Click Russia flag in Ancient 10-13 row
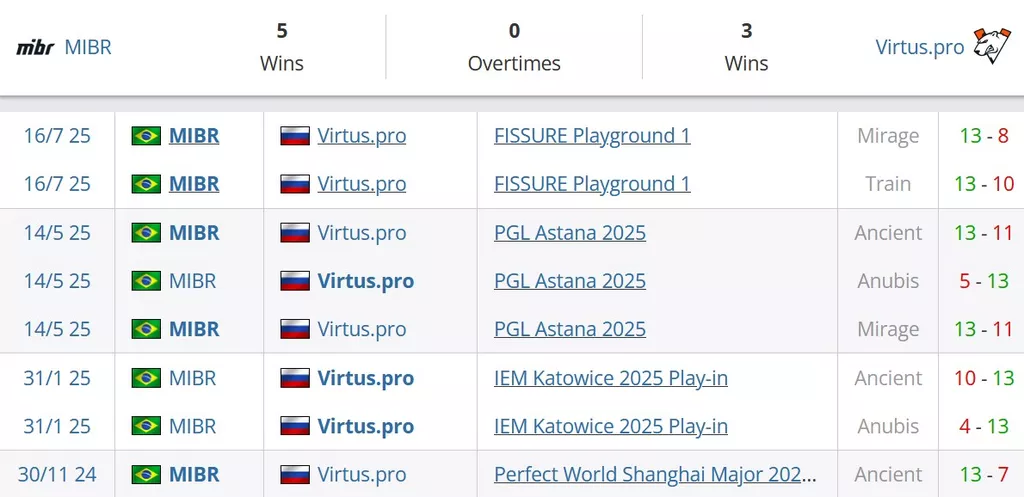This screenshot has height=497, width=1024. point(295,378)
